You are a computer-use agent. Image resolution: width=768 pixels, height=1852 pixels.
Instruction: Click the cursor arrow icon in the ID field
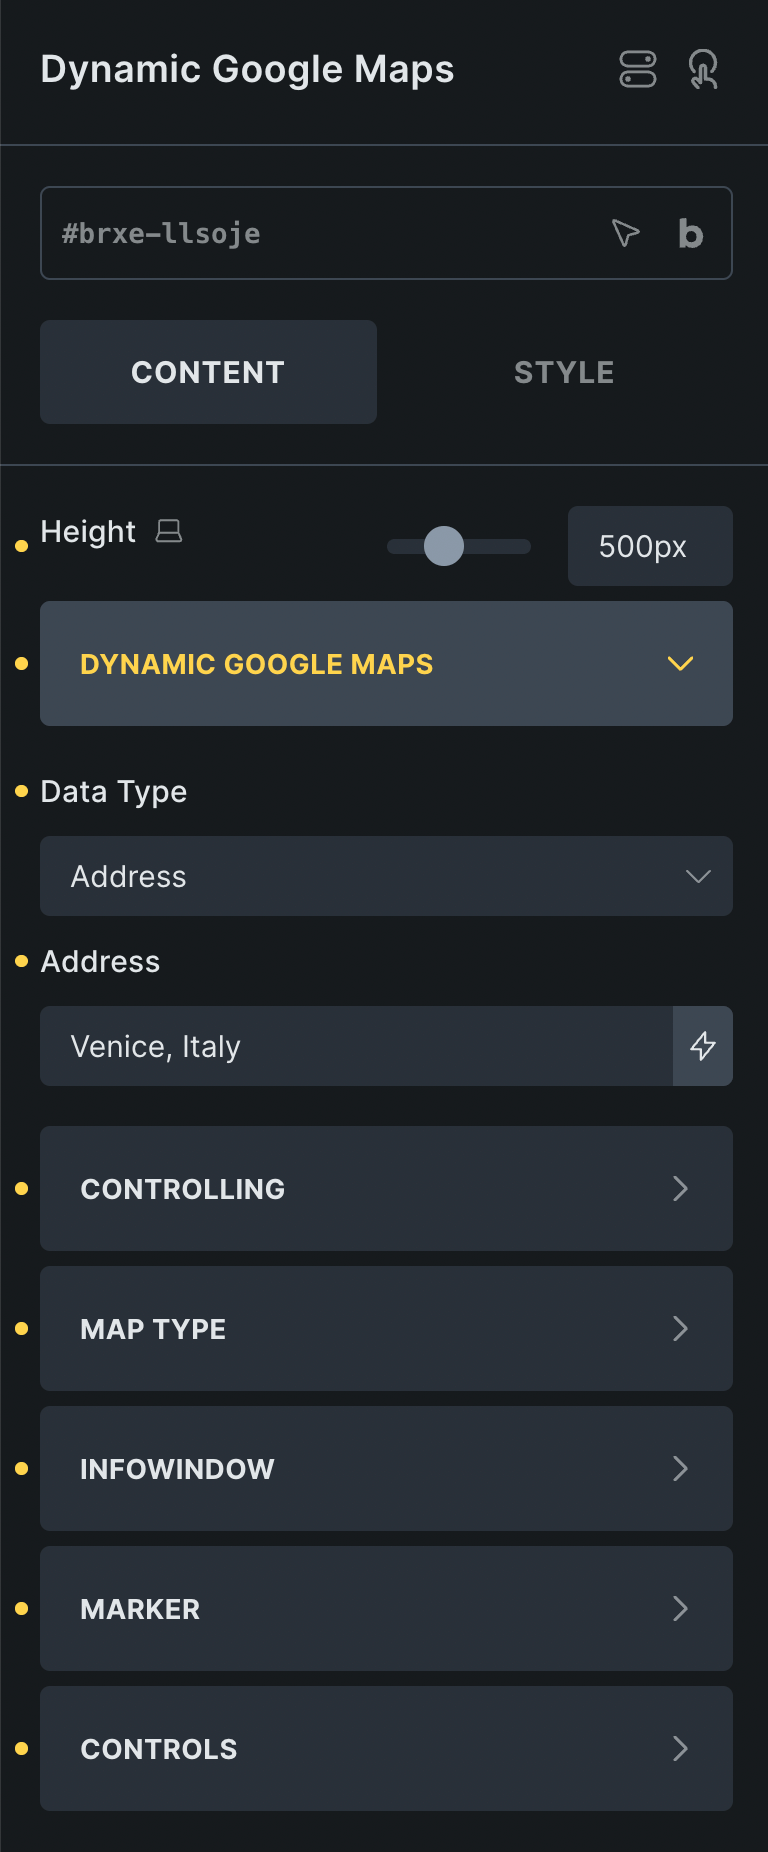tap(625, 232)
